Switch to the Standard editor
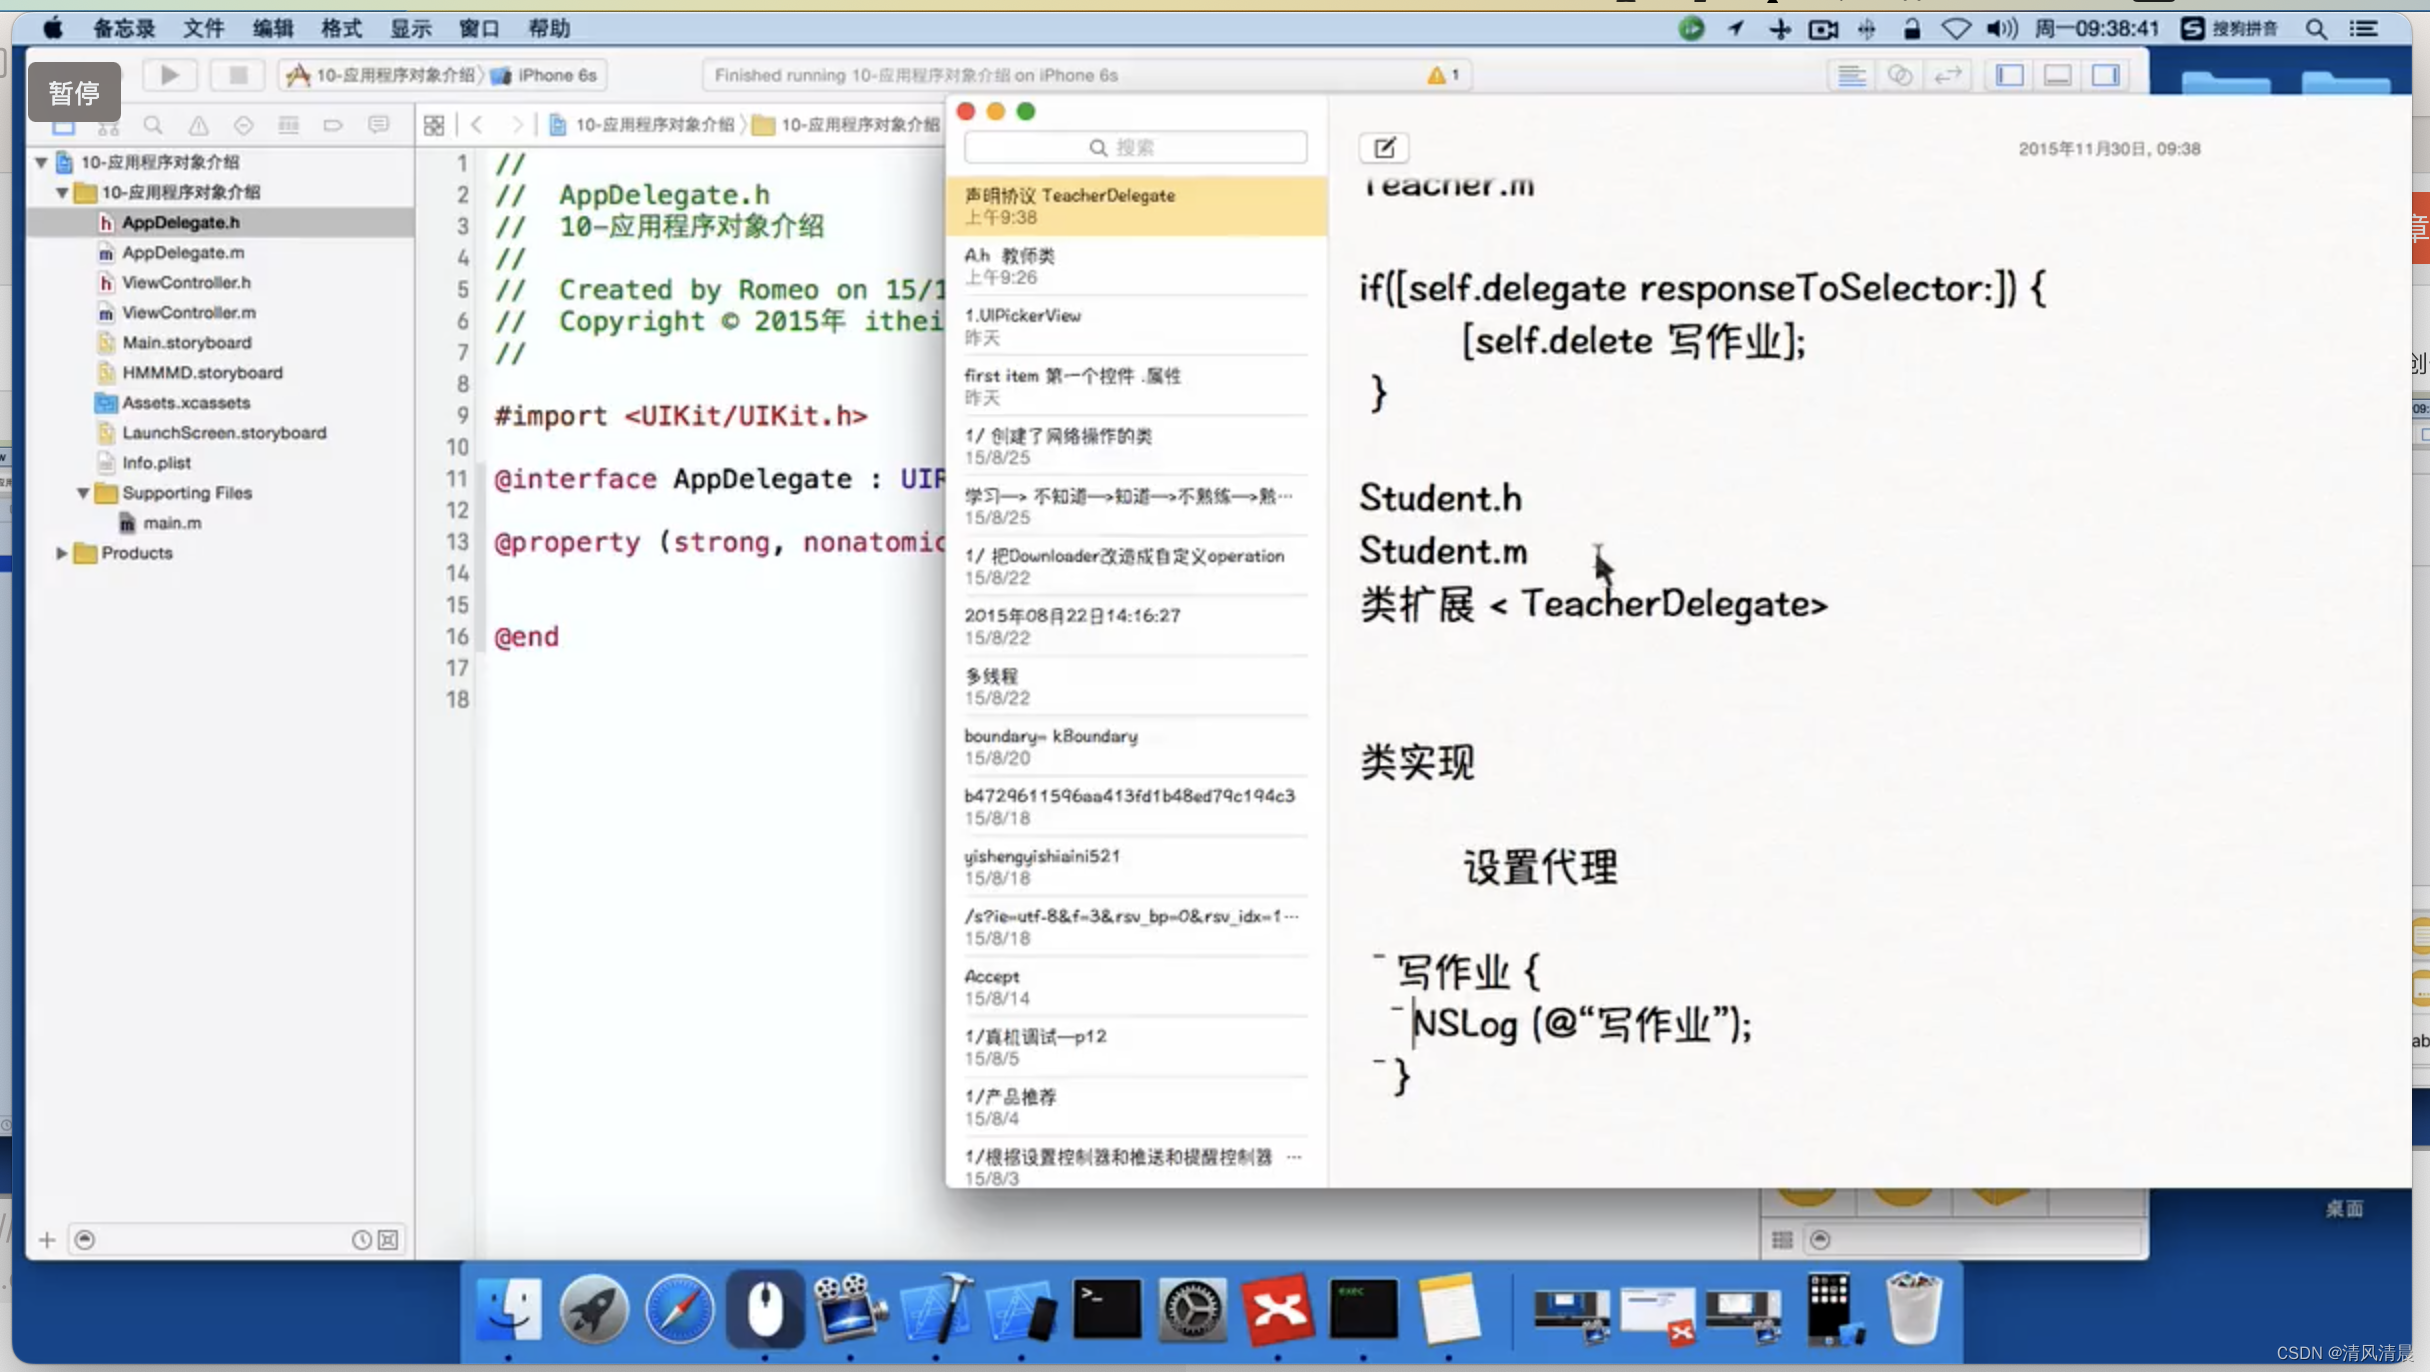2430x1372 pixels. tap(1851, 75)
